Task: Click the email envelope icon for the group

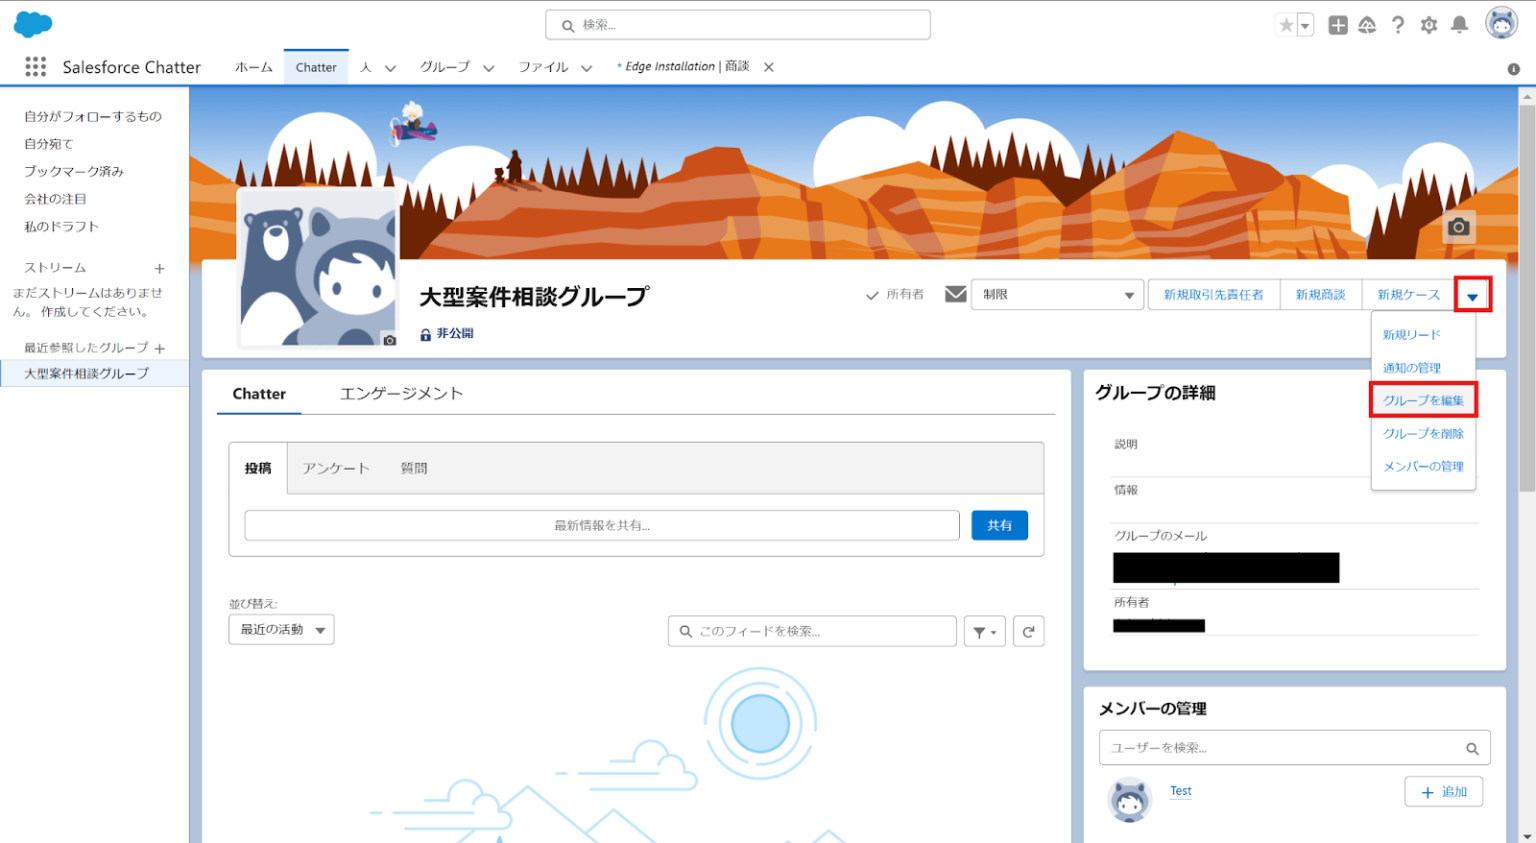Action: (955, 294)
